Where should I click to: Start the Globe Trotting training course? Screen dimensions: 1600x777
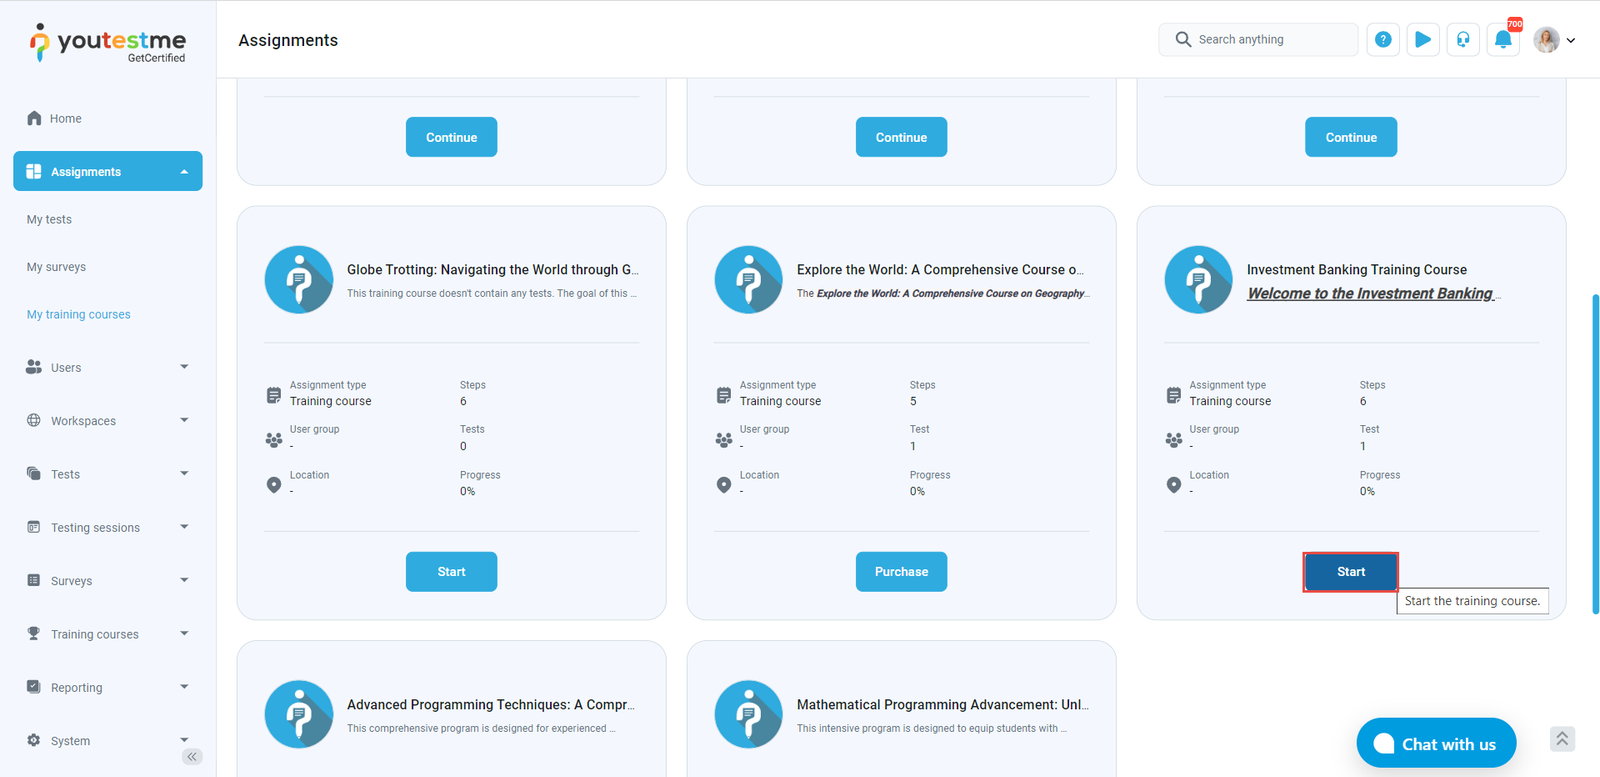451,572
